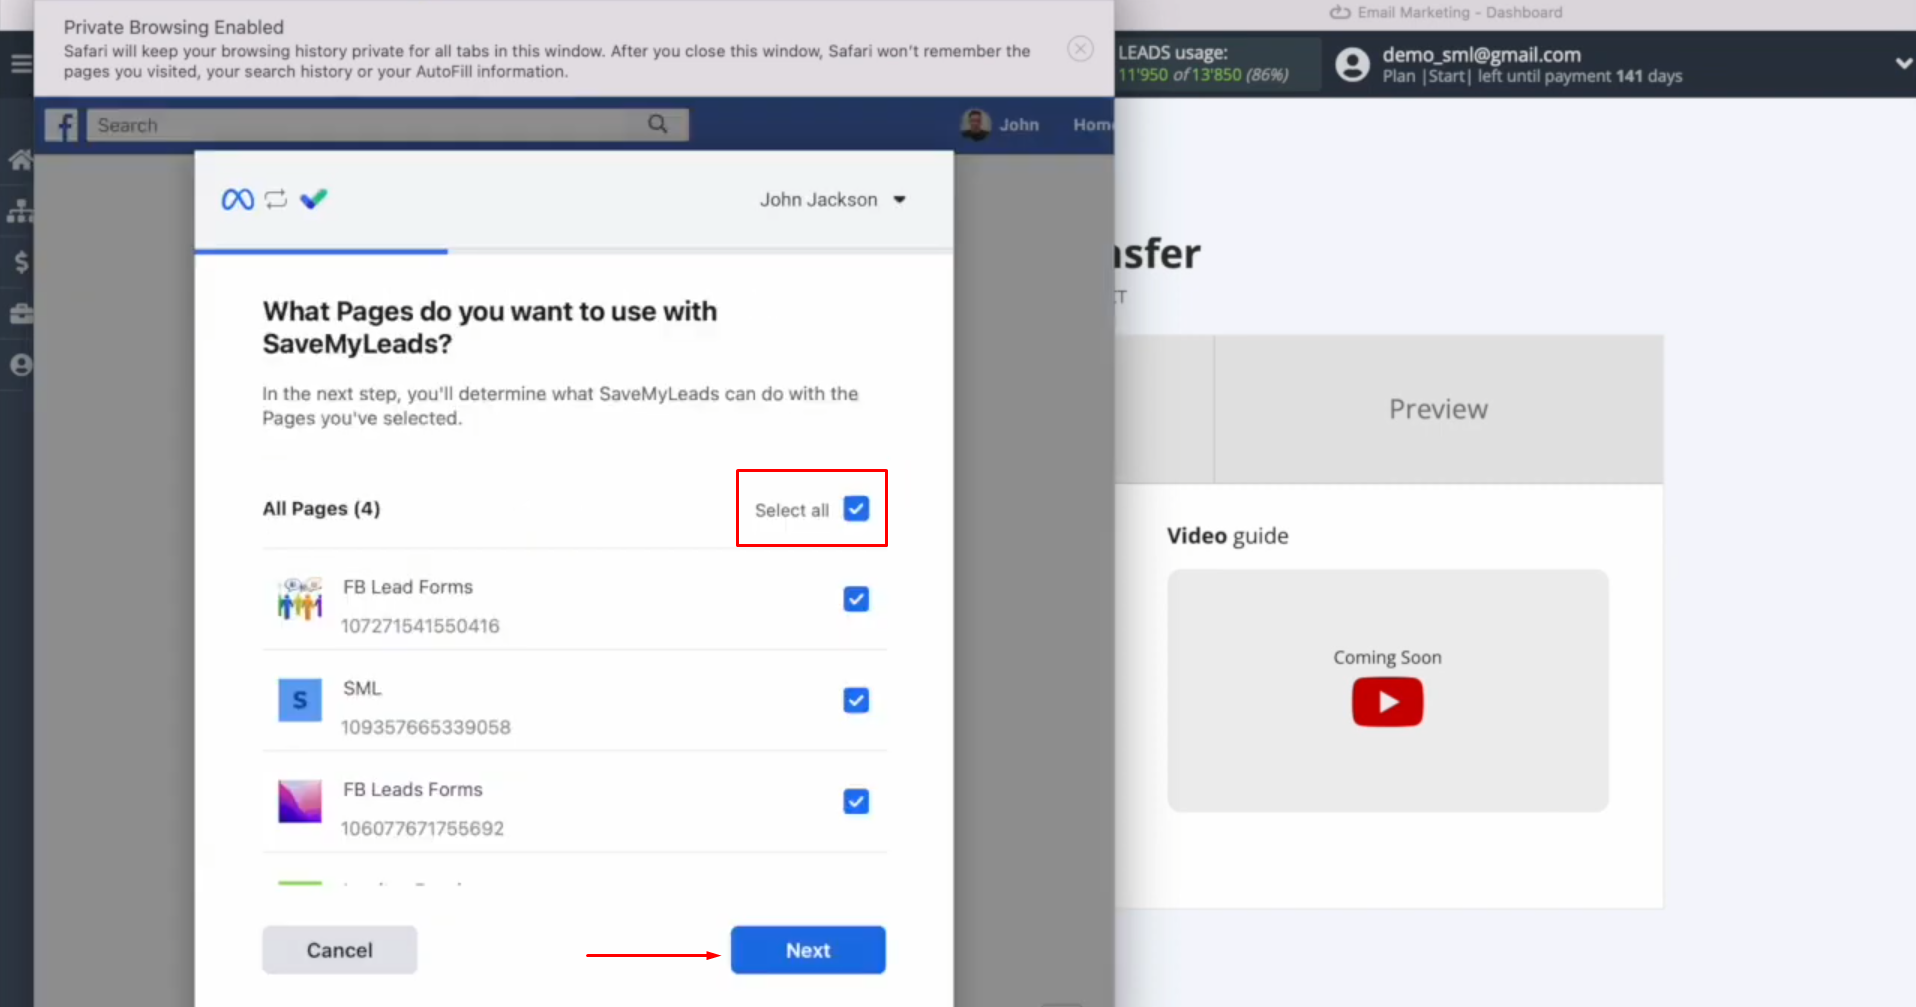Image resolution: width=1916 pixels, height=1007 pixels.
Task: Click FB Leads Forms page thumbnail
Action: point(300,801)
